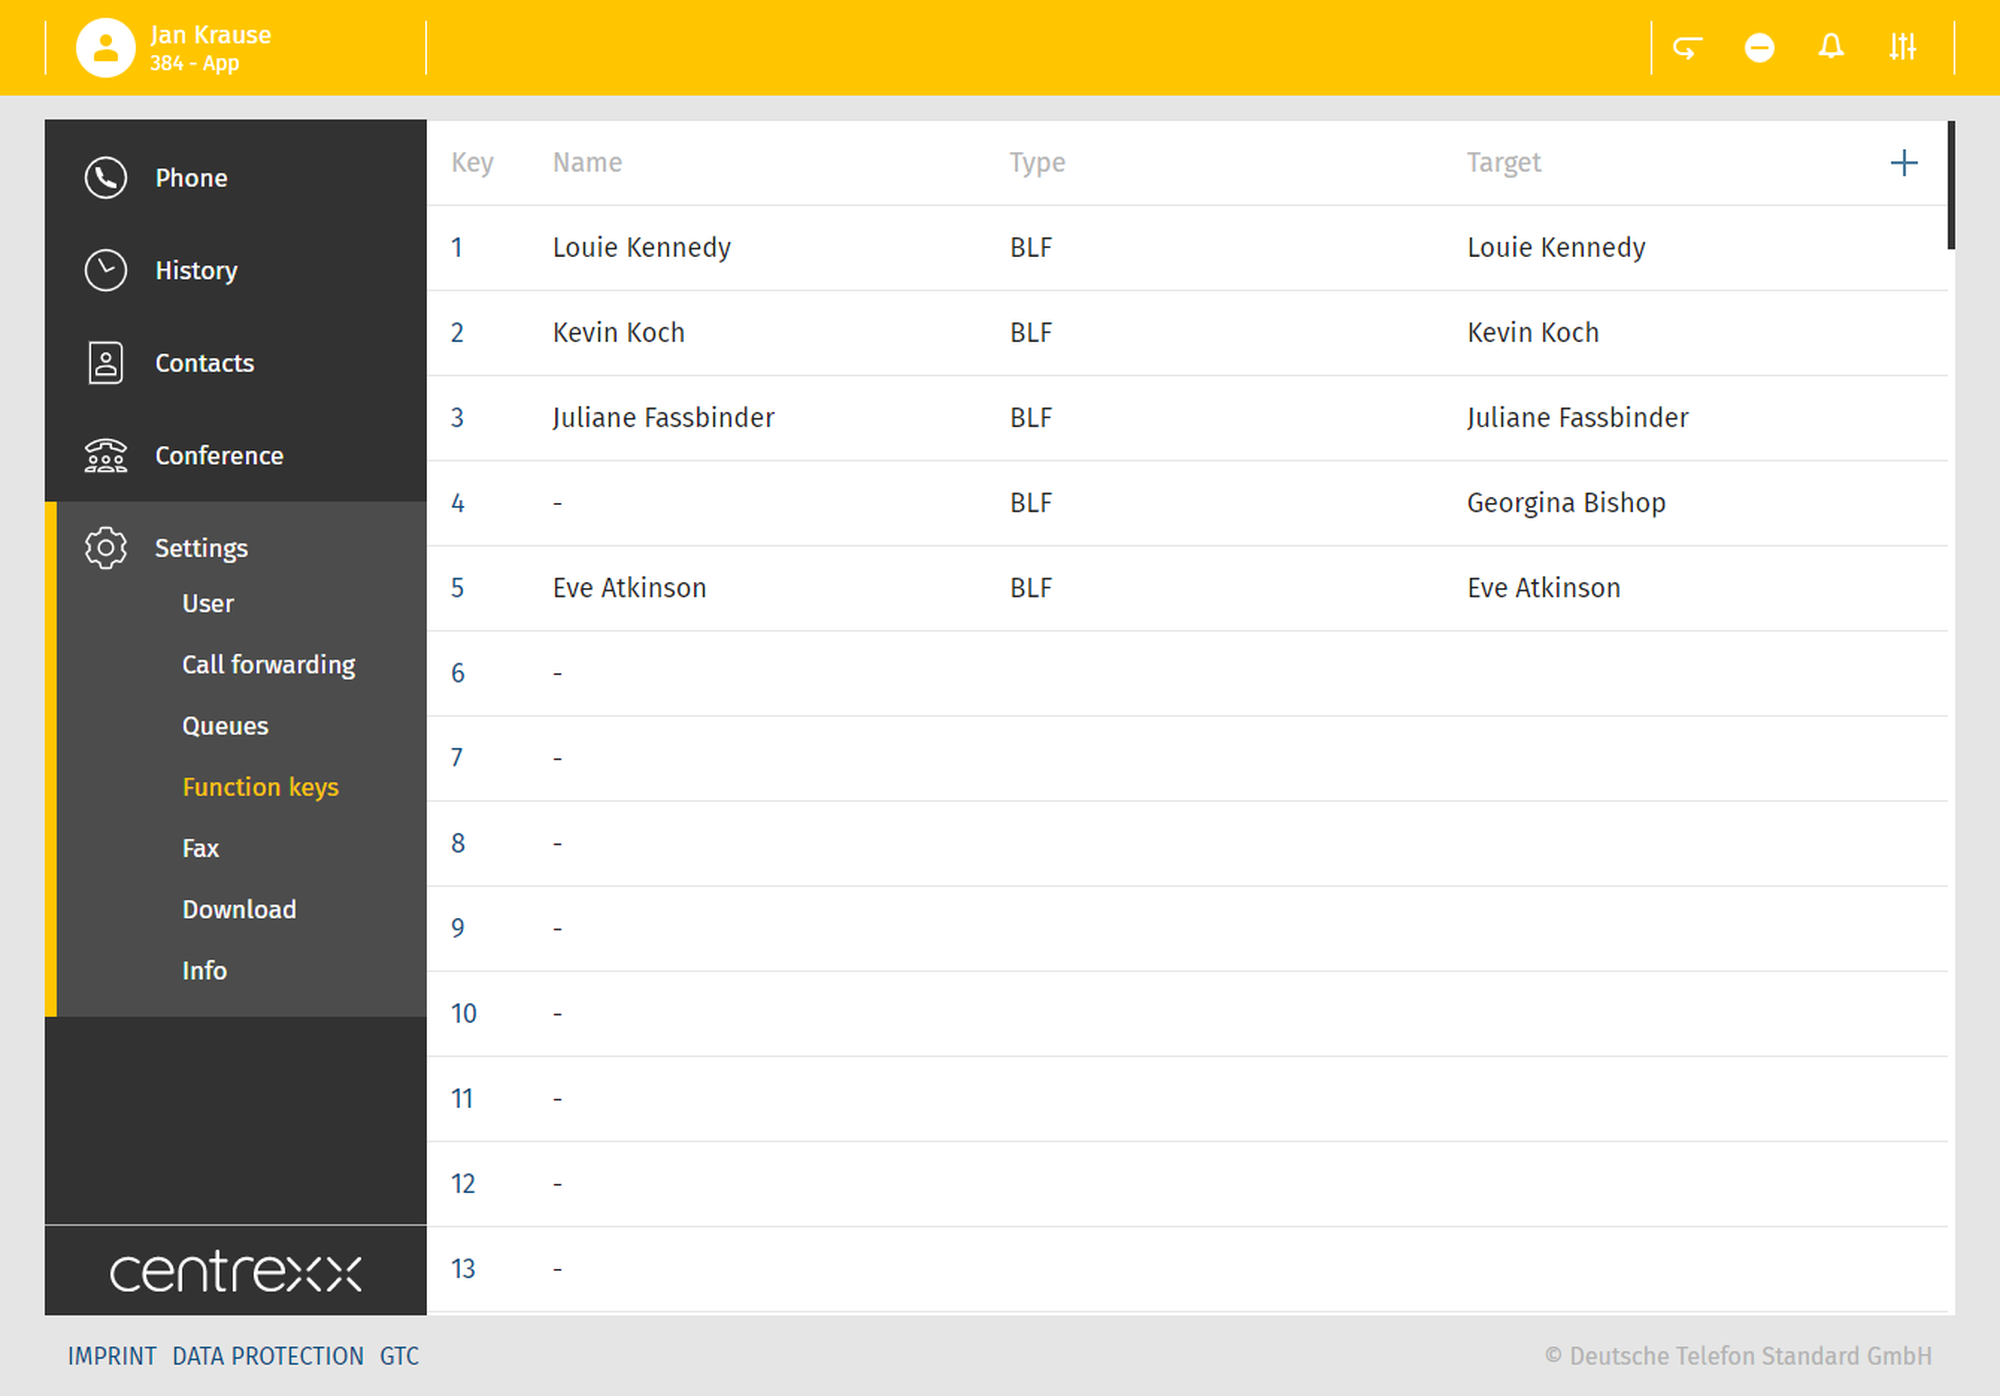
Task: Open the audio settings sliders icon
Action: tap(1902, 47)
